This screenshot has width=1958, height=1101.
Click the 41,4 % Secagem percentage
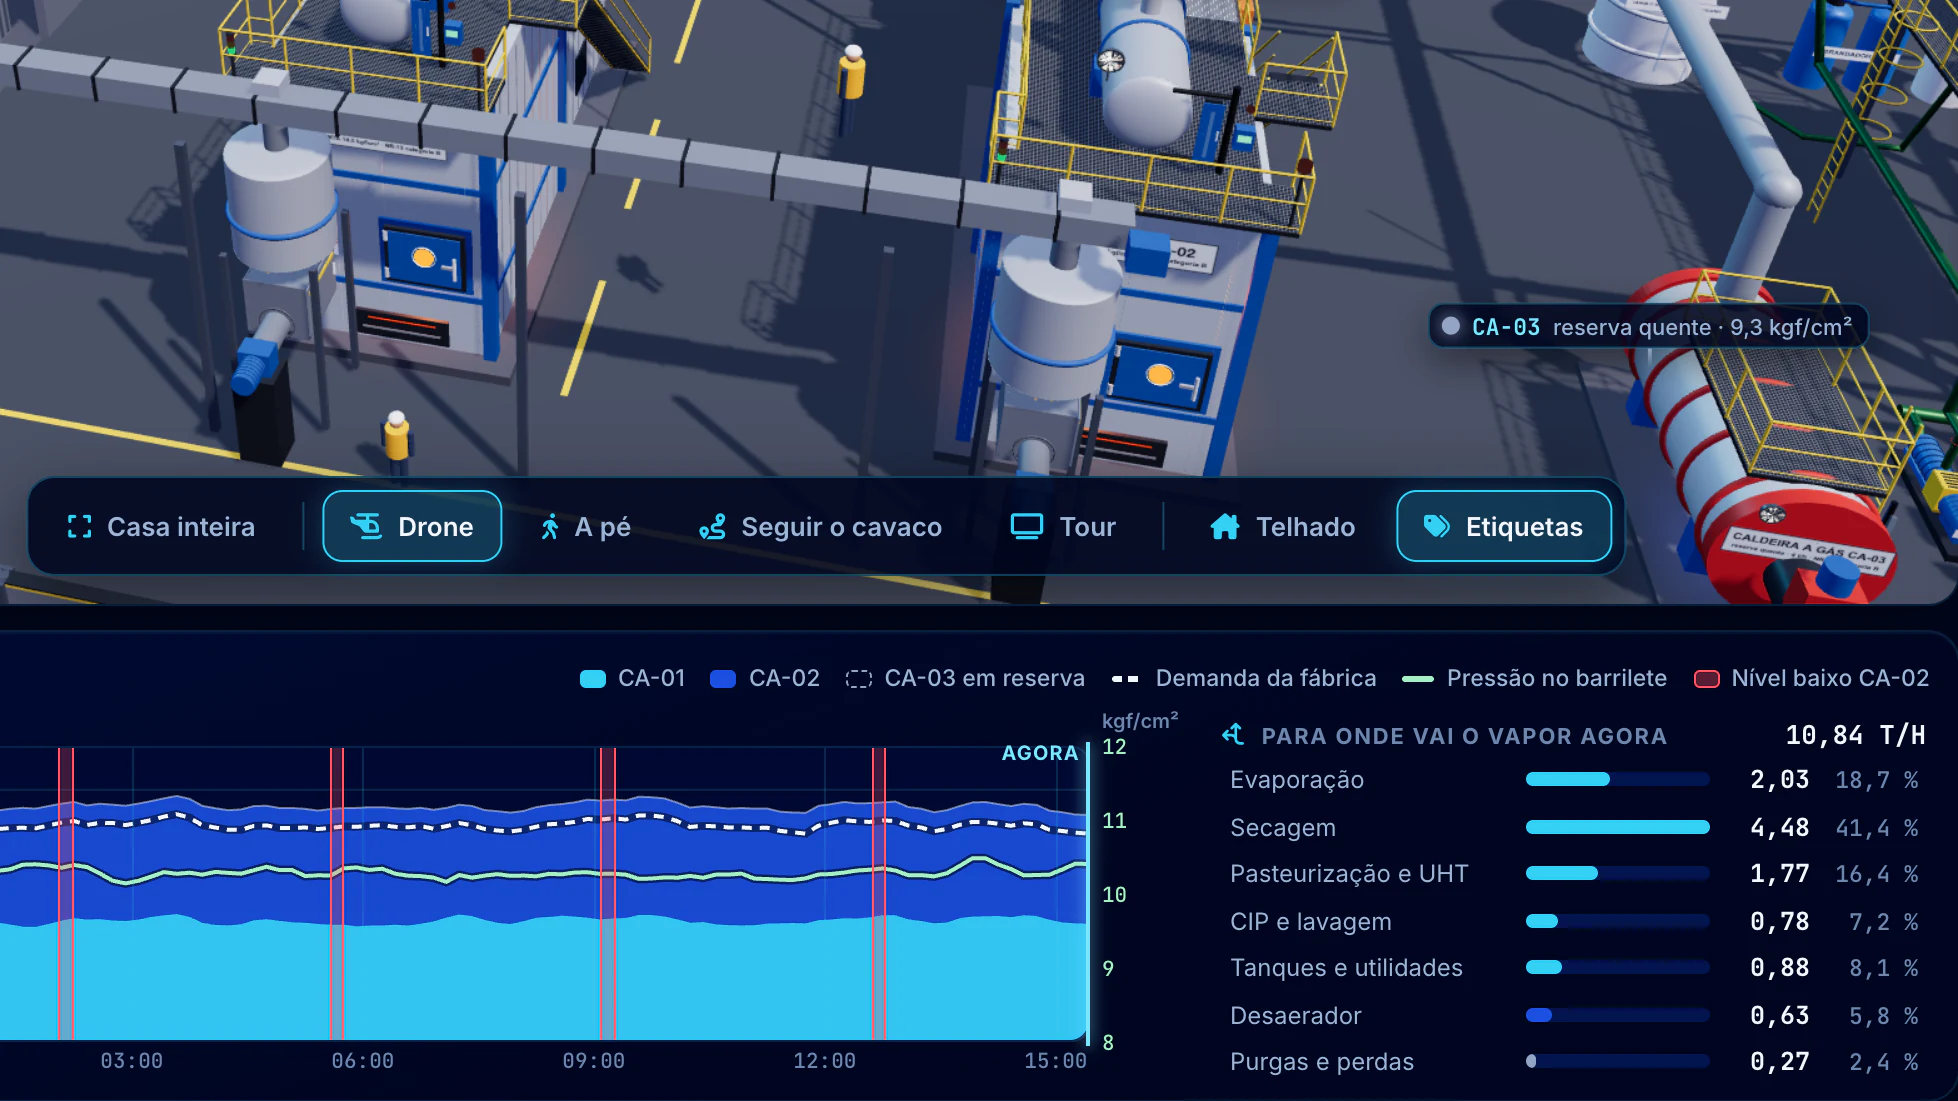pyautogui.click(x=1876, y=827)
